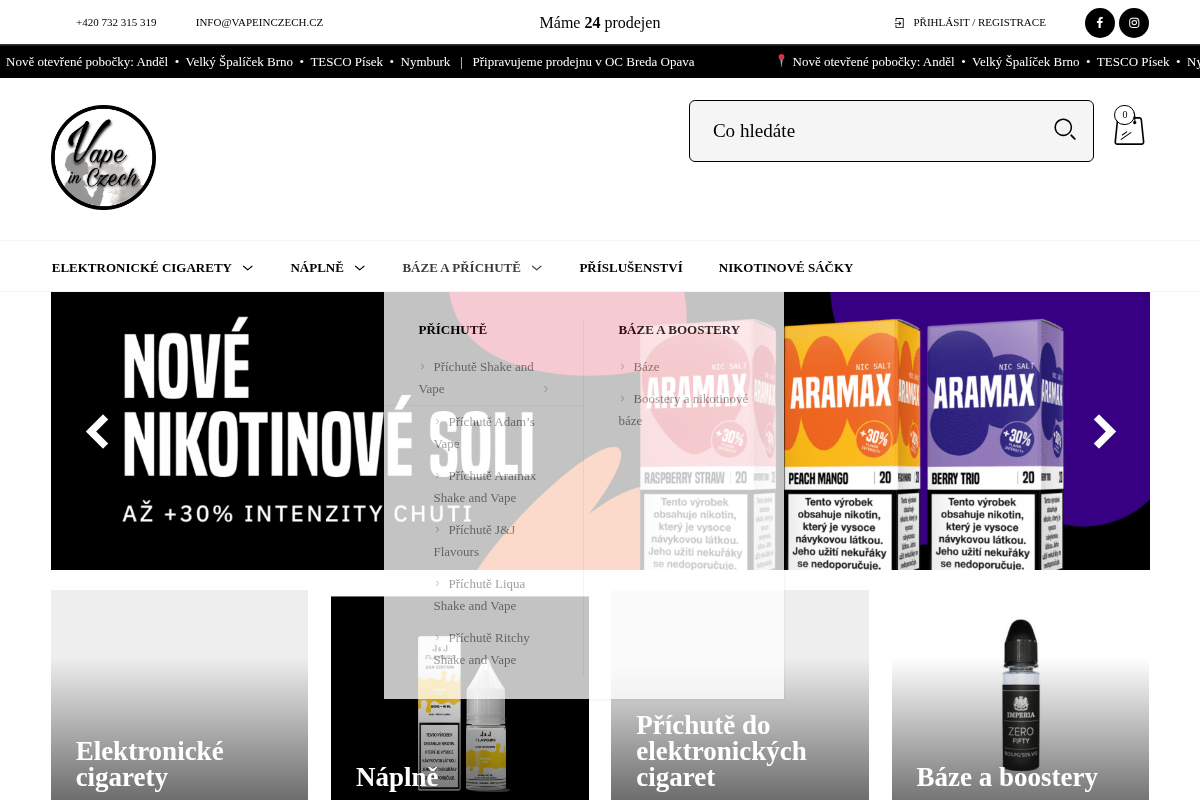This screenshot has width=1200, height=800.
Task: Open the shopping cart icon
Action: (1128, 127)
